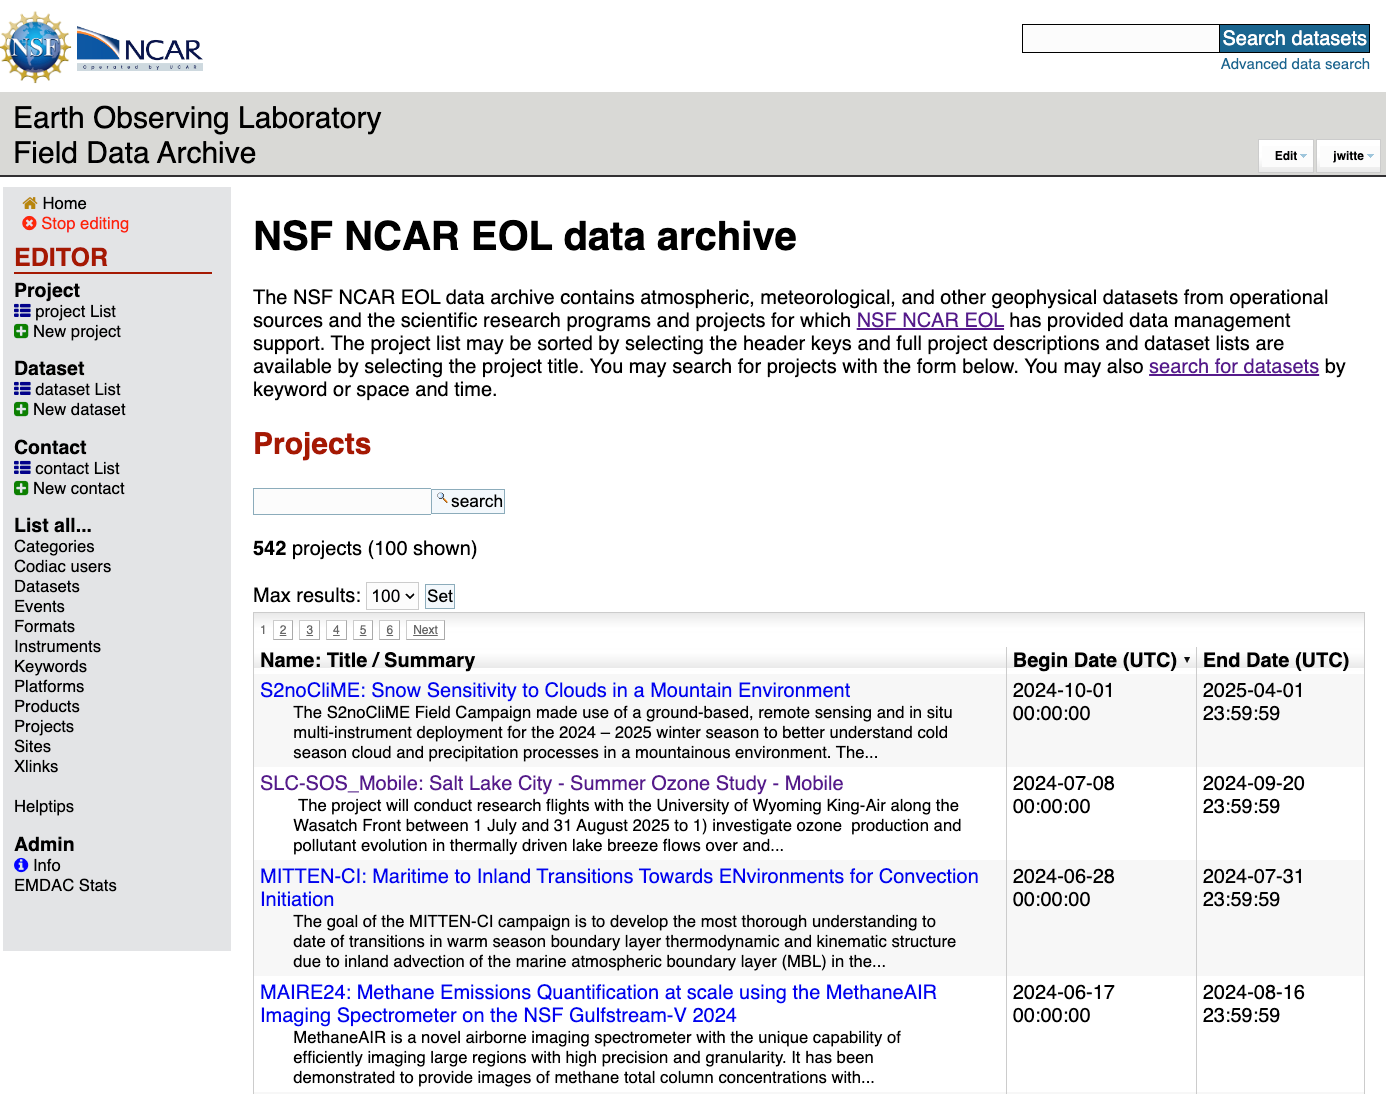
Task: Click the green New dataset plus icon
Action: point(21,409)
